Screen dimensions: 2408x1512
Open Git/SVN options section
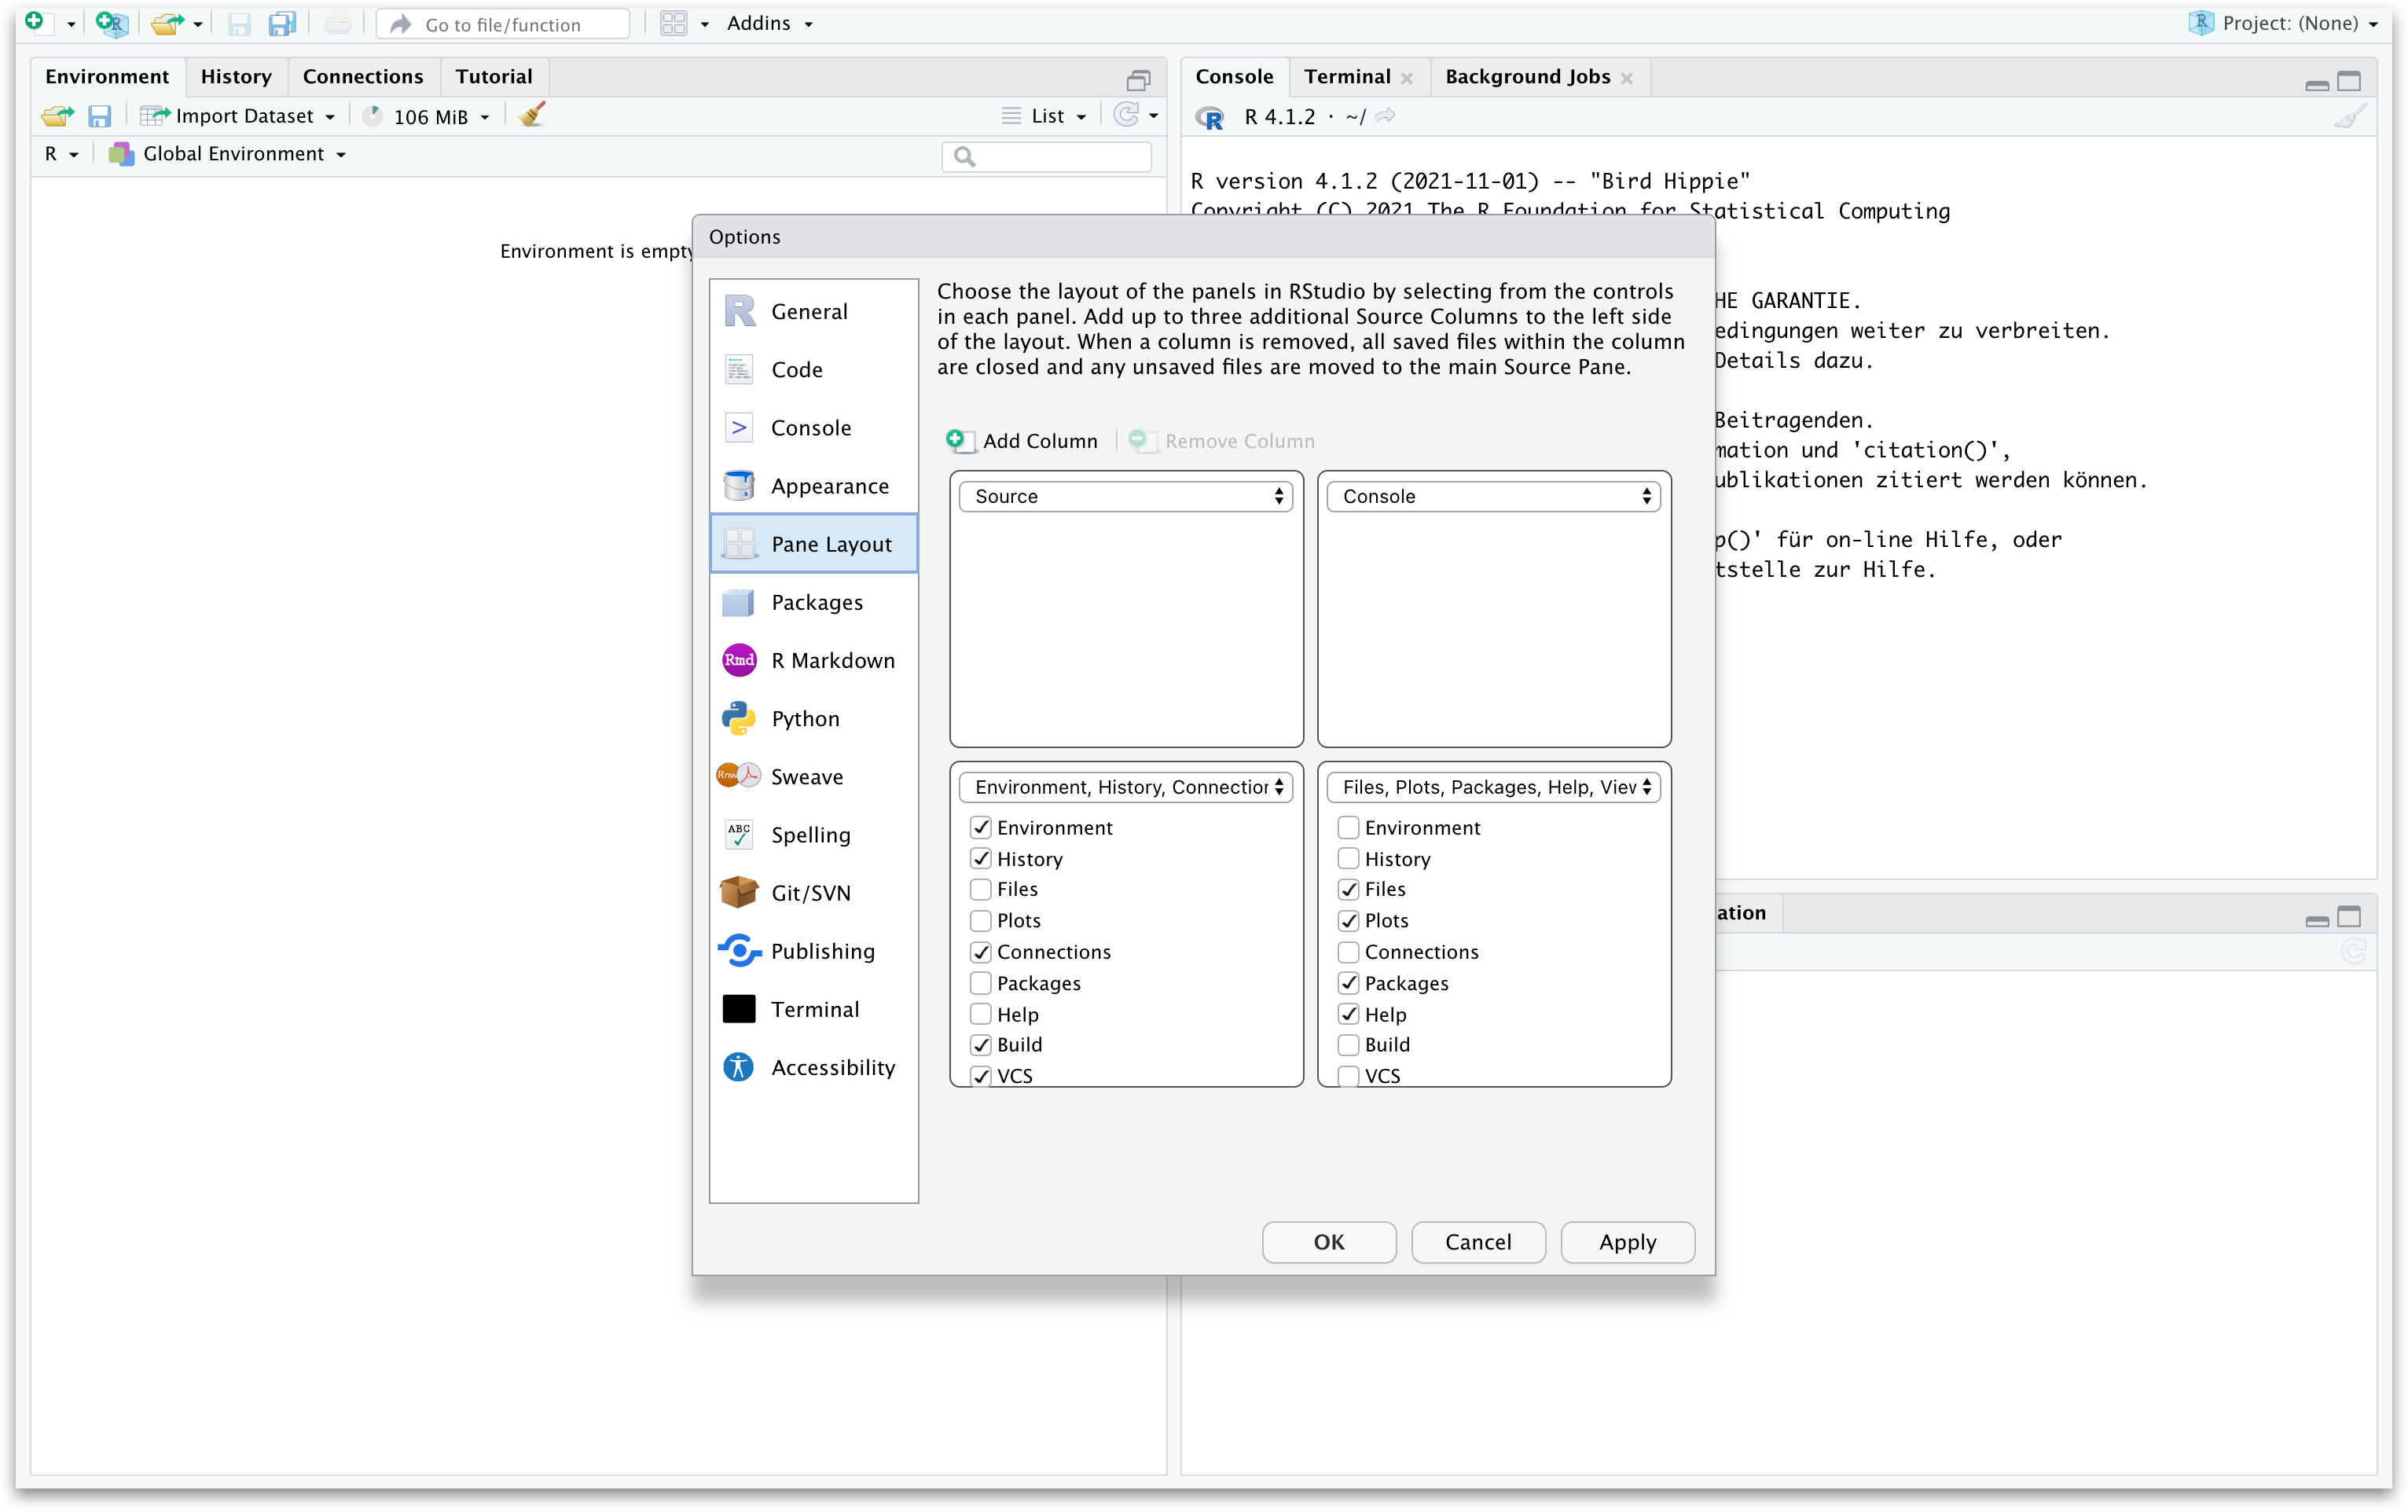(811, 893)
